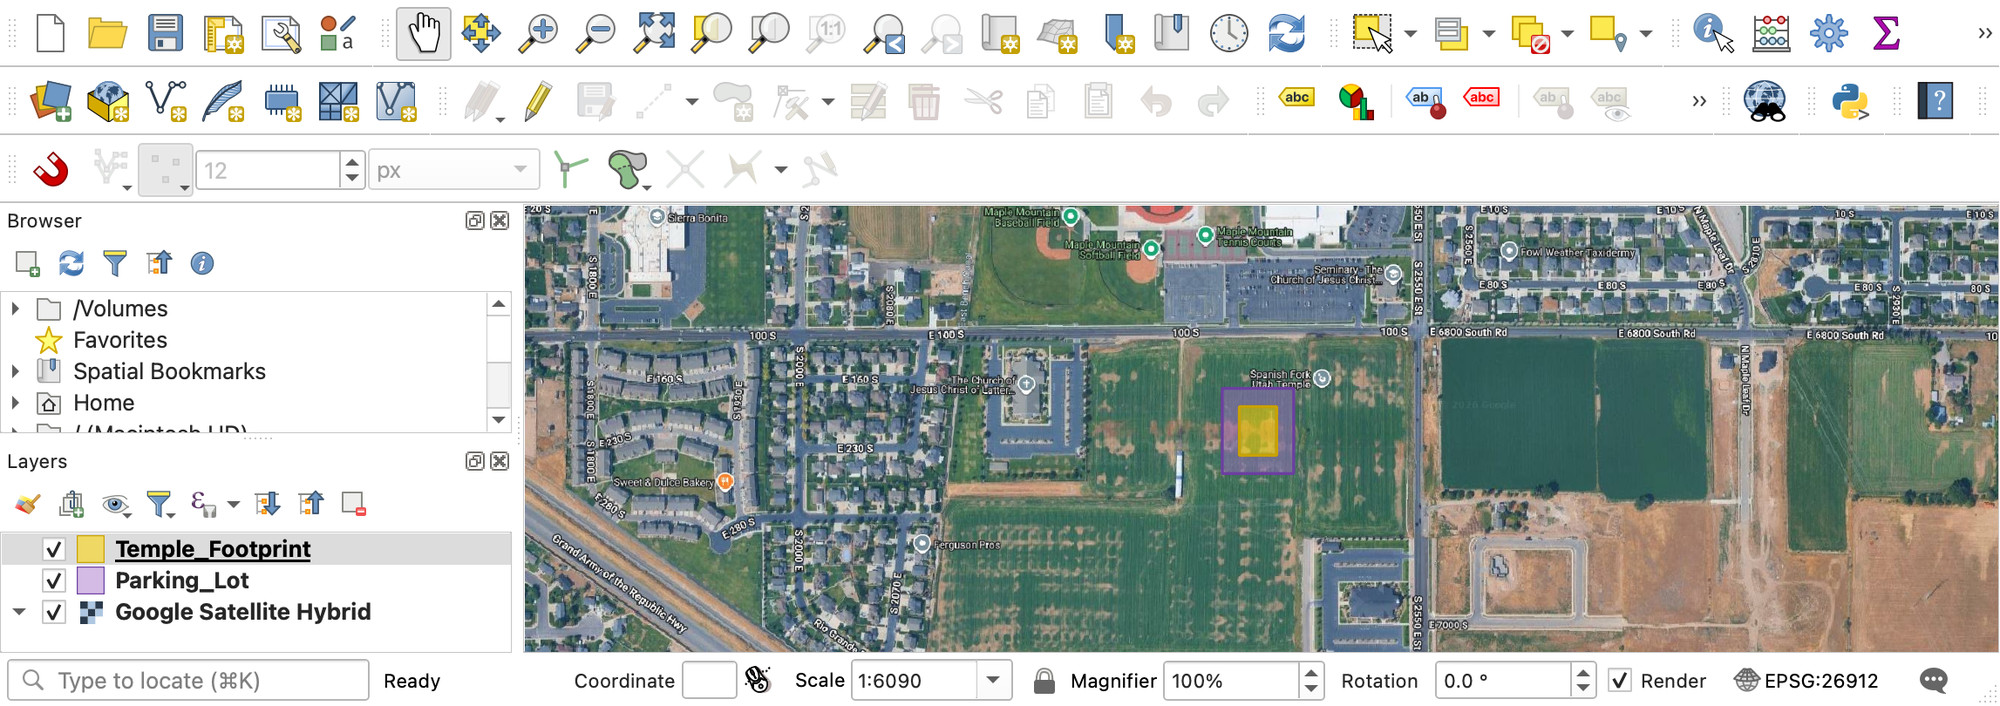This screenshot has height=706, width=2000.
Task: Click the Zoom Last icon
Action: click(885, 33)
